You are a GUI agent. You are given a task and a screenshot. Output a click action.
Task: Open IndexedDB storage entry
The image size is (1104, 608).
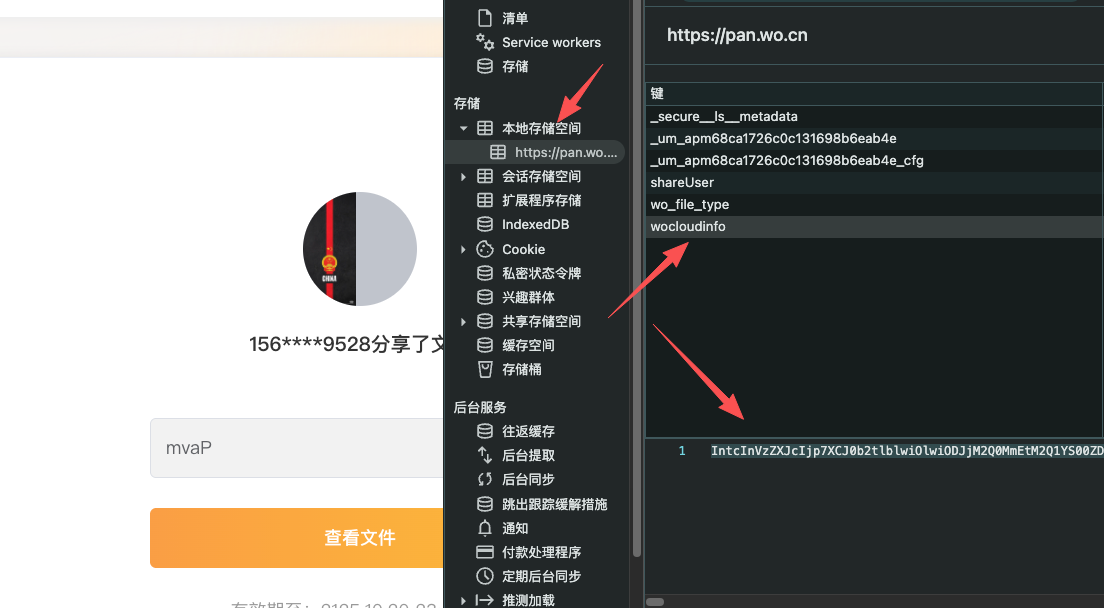(x=535, y=225)
